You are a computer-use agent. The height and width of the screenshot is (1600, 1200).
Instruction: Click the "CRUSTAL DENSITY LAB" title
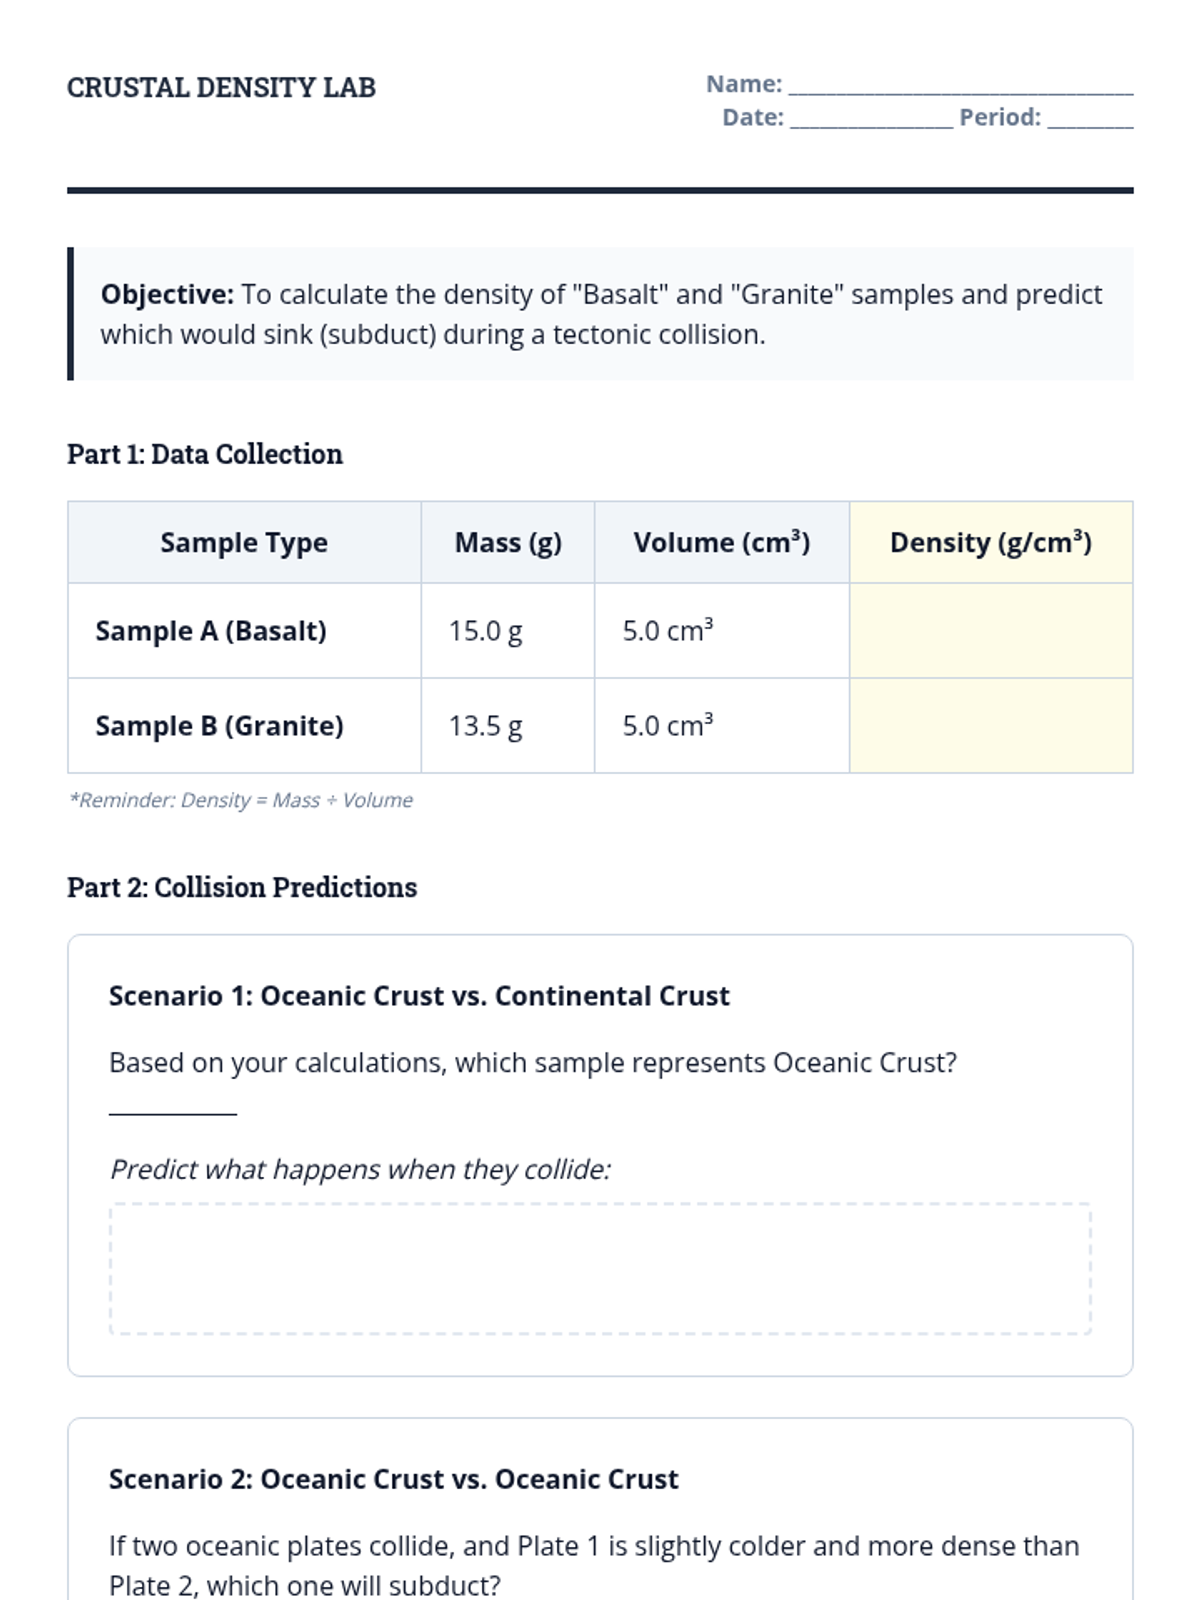point(221,88)
